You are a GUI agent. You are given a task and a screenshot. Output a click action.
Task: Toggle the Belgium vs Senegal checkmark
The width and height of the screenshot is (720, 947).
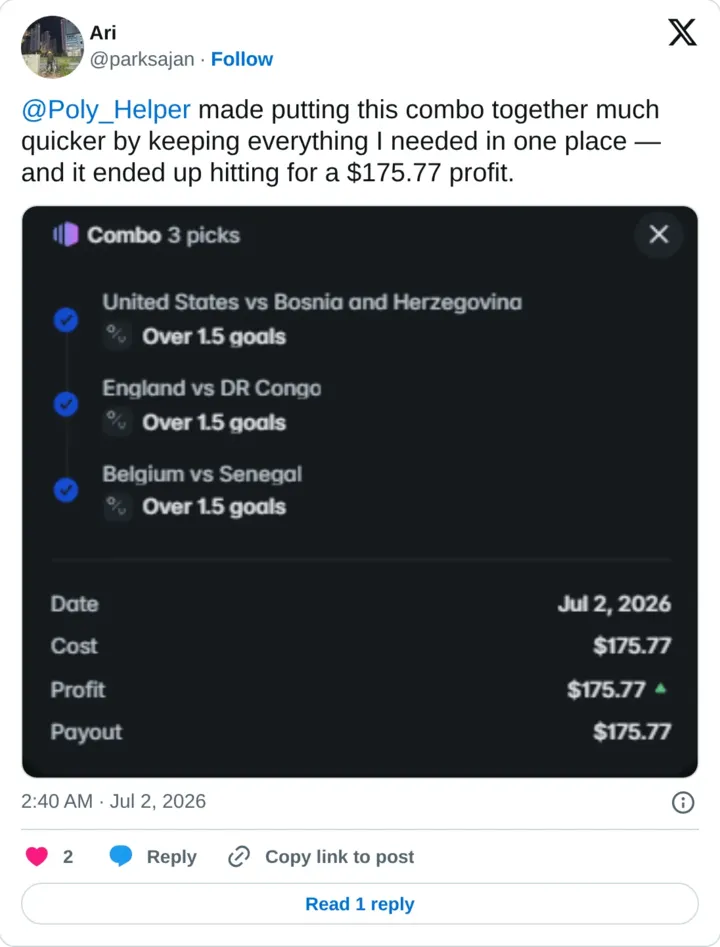coord(66,490)
